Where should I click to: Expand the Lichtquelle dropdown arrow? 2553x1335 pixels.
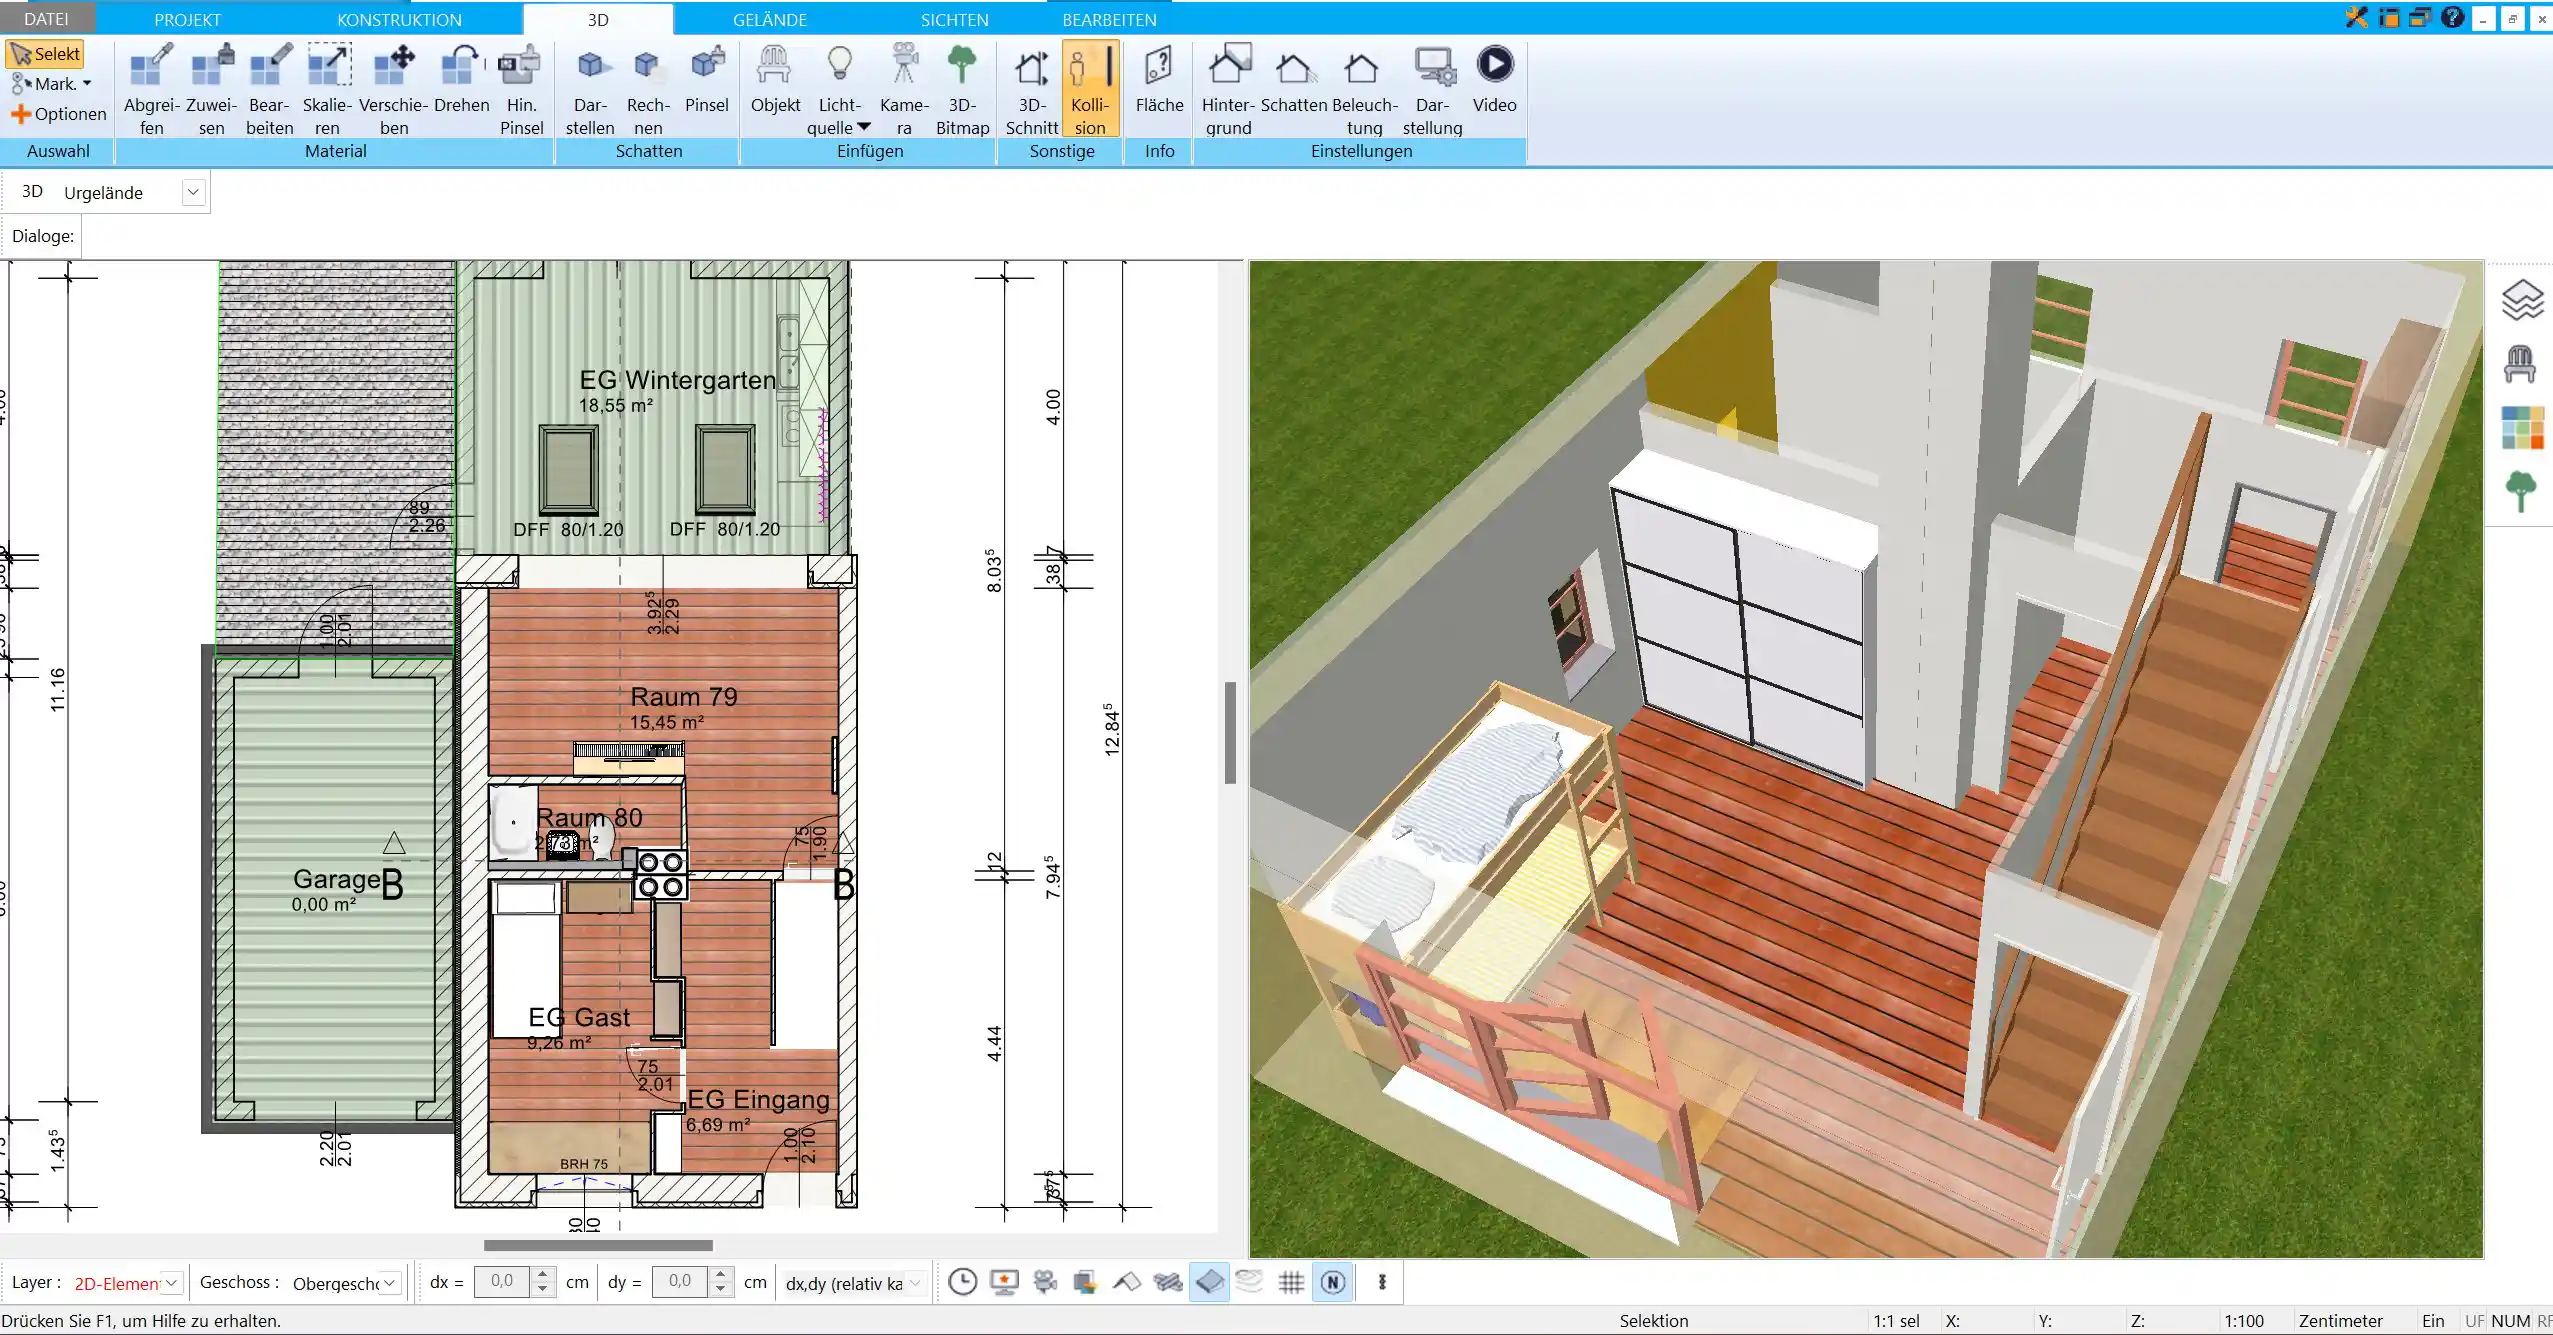click(864, 128)
